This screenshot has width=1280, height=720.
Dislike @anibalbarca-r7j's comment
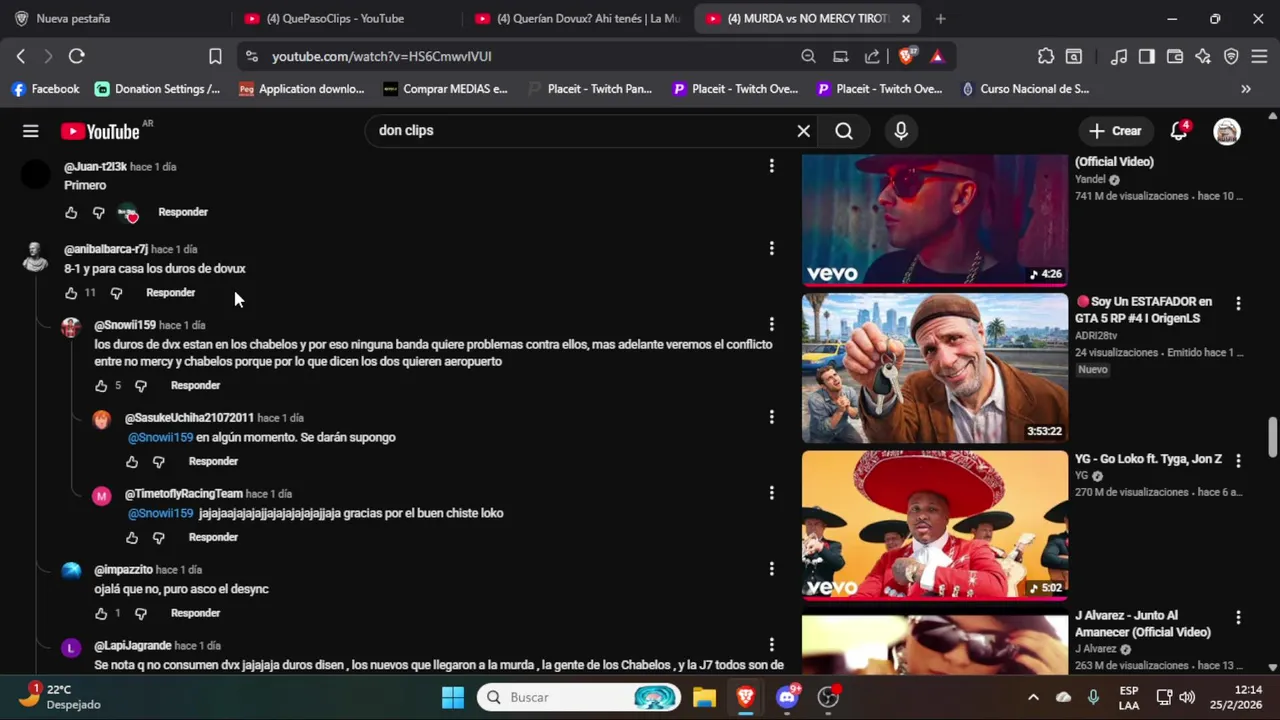click(116, 293)
